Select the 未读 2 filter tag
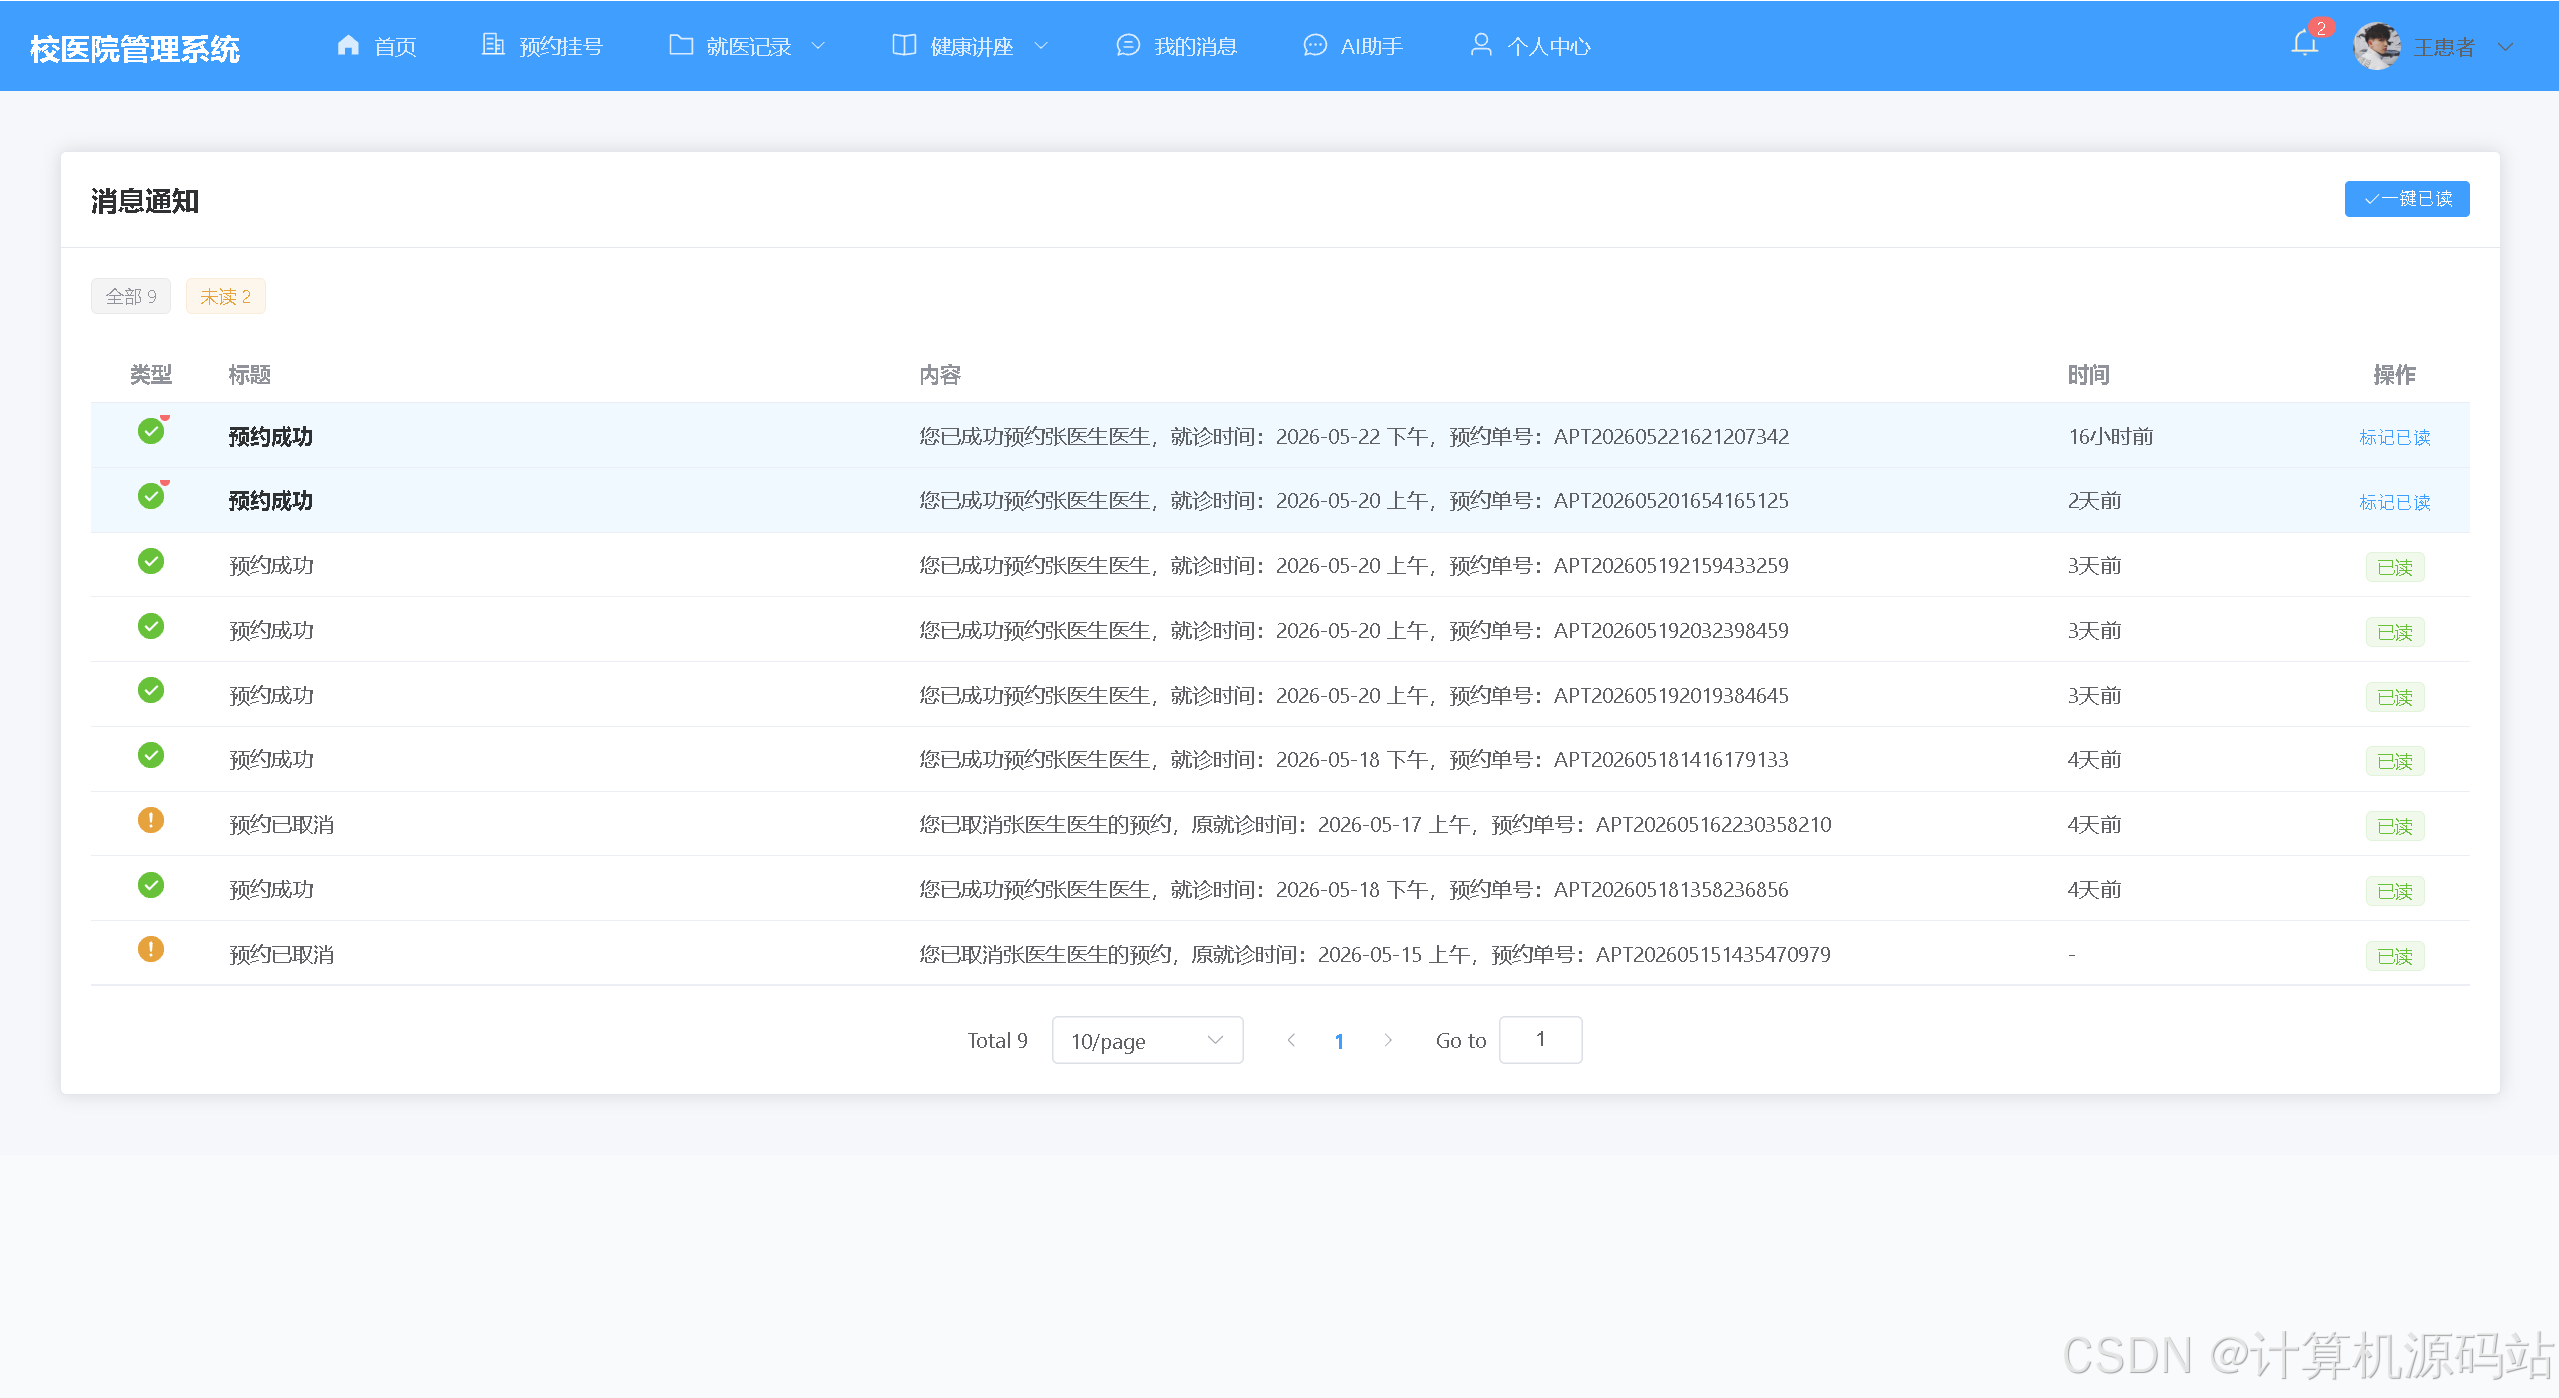 225,296
